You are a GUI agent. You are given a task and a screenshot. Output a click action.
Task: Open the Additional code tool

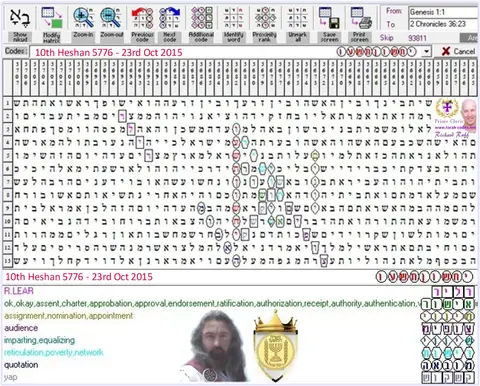point(201,24)
